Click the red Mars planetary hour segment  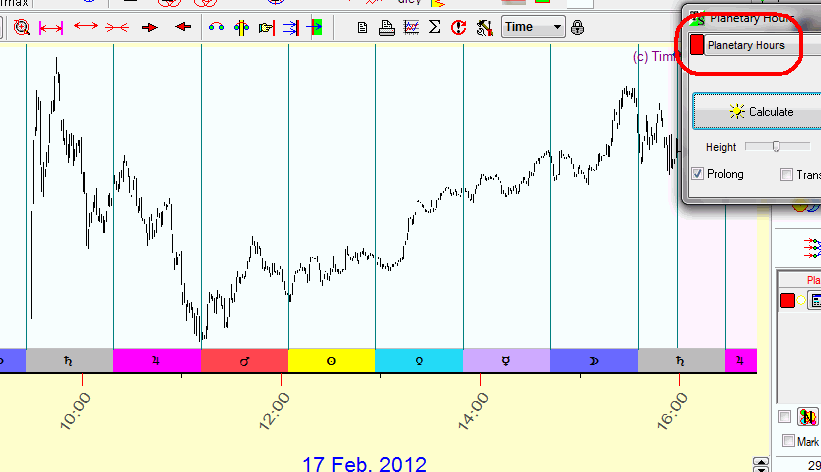(x=244, y=361)
